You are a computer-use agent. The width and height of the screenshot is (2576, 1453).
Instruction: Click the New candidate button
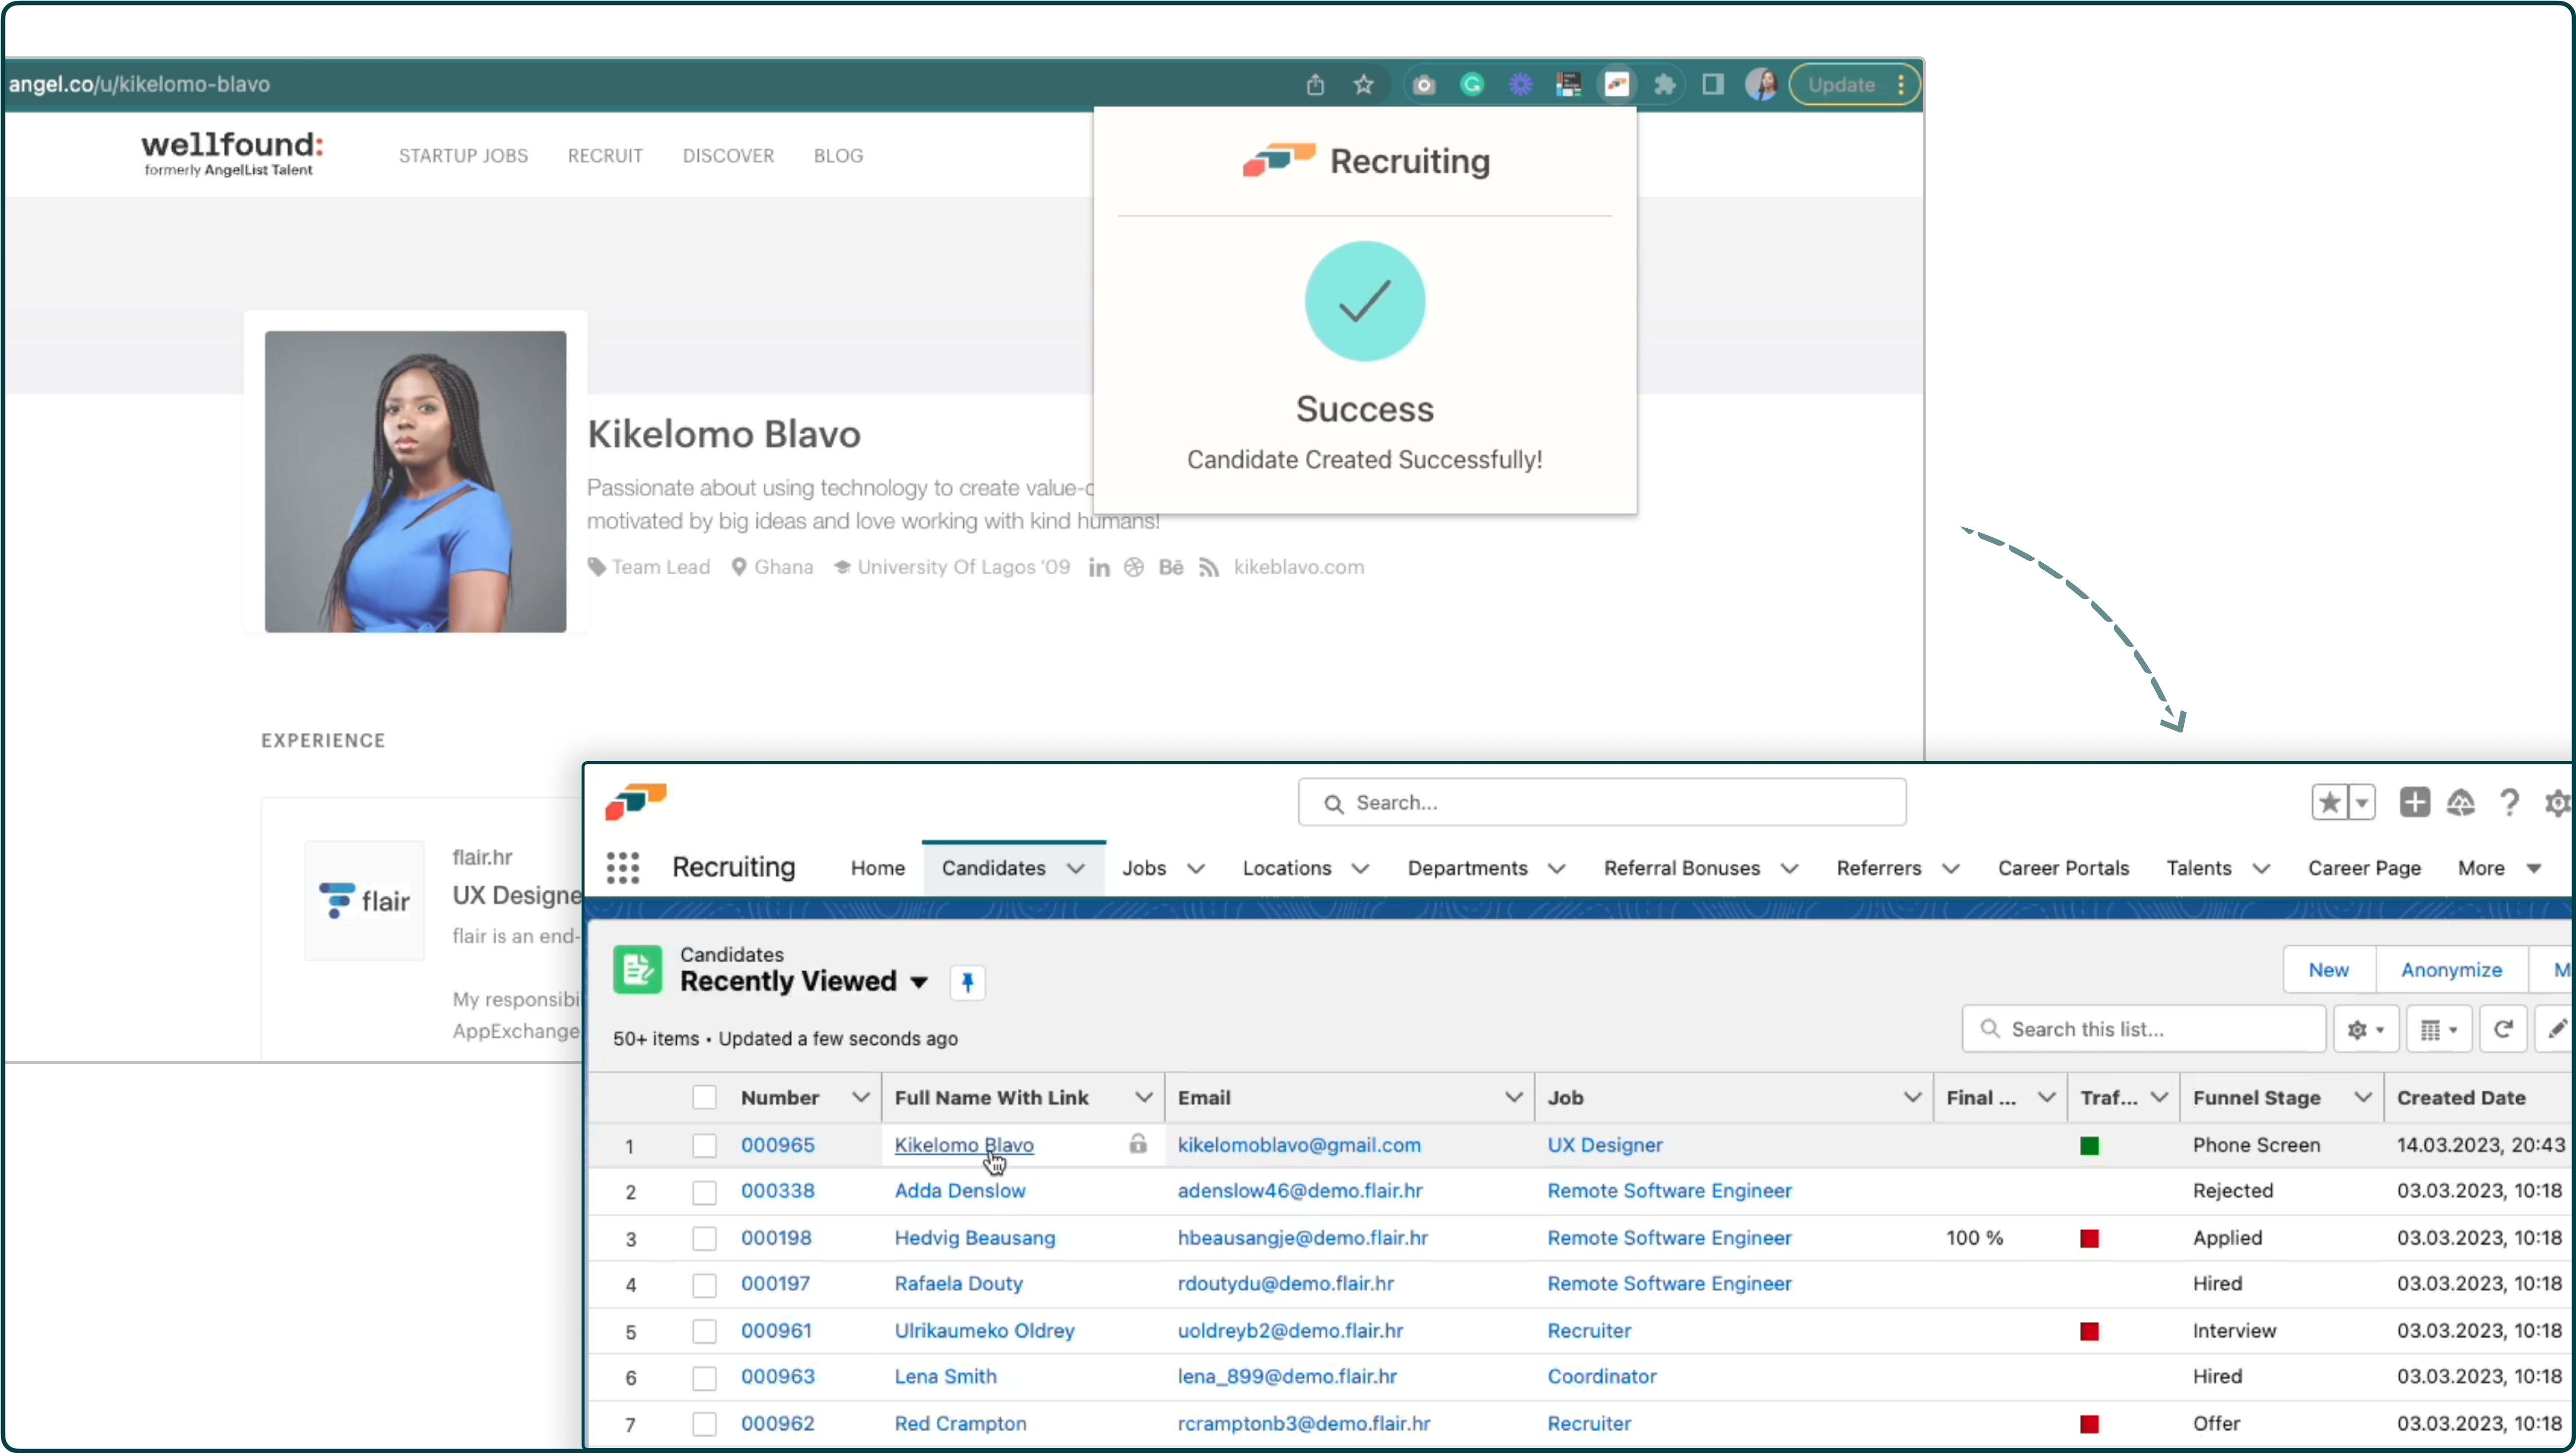(x=2328, y=969)
